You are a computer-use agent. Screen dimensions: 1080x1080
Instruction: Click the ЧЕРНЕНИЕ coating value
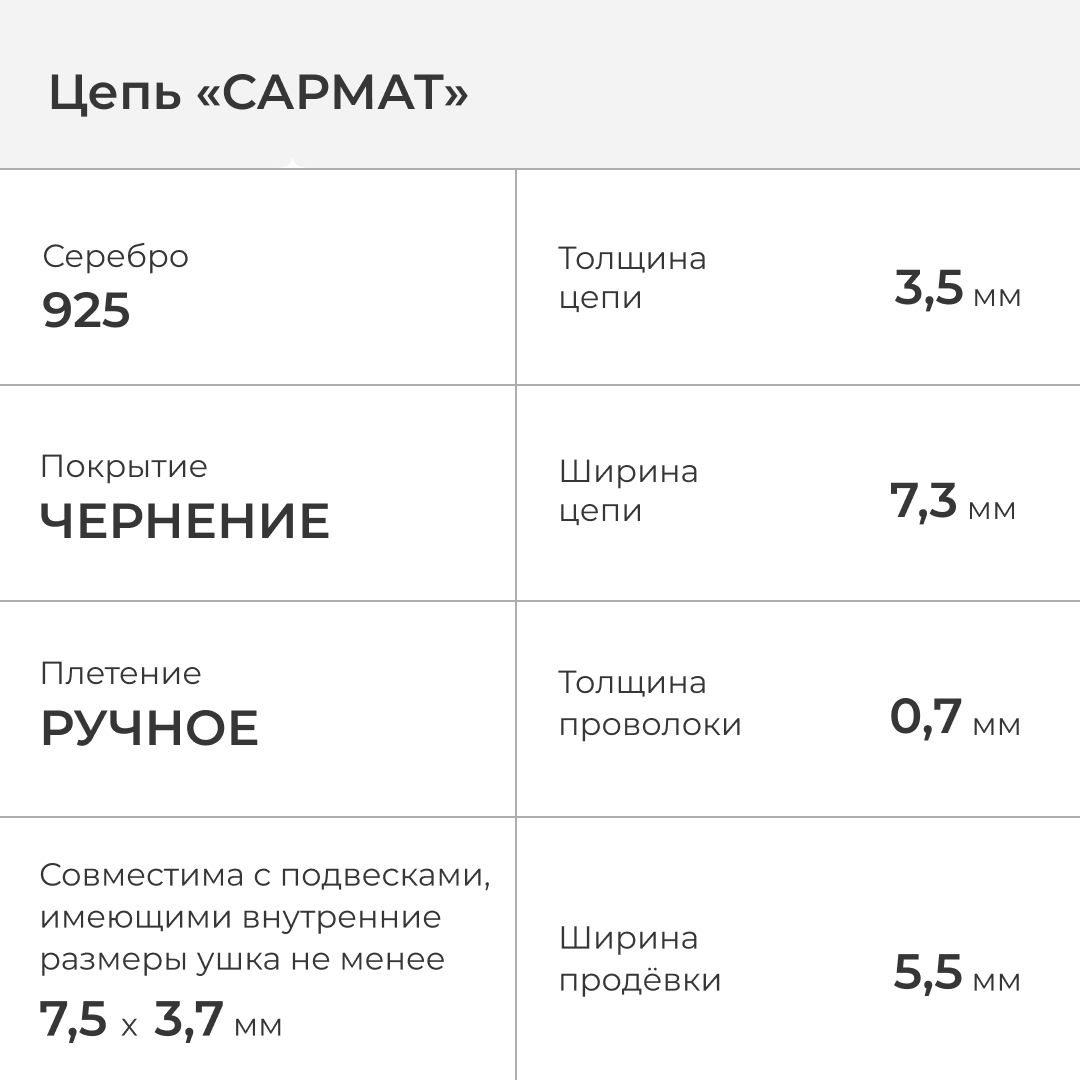coord(185,521)
